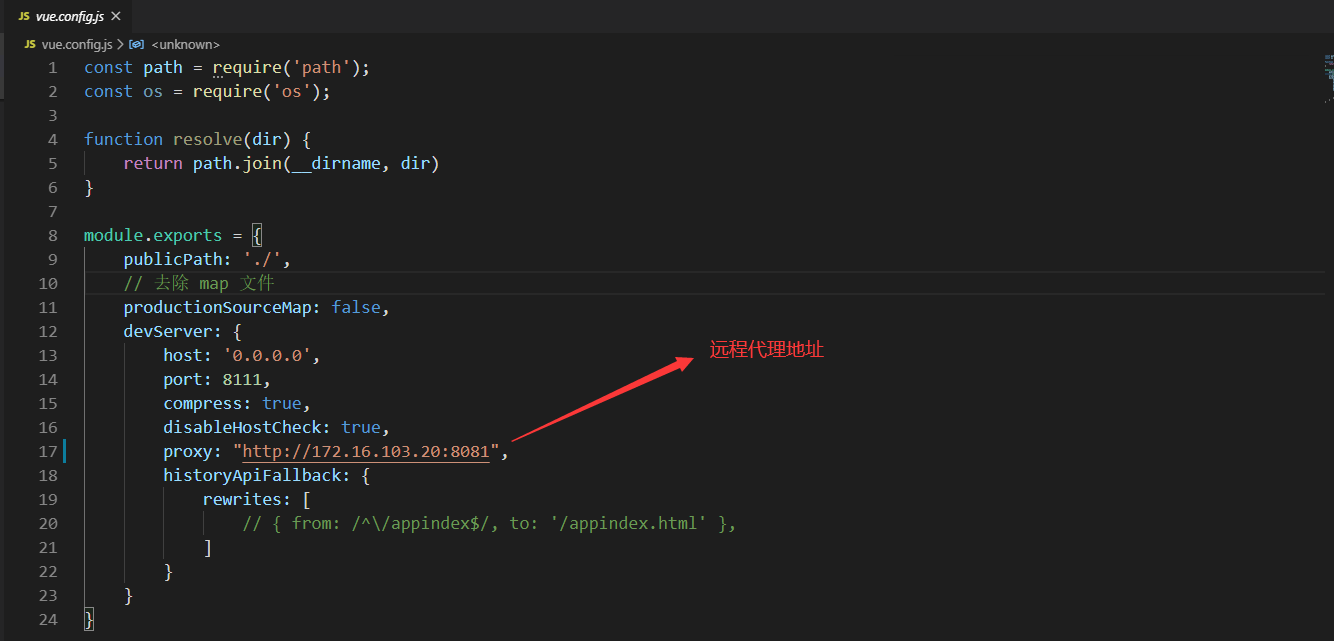Open the vue.config.js breadcrumb dropdown
1334x641 pixels.
tap(78, 45)
